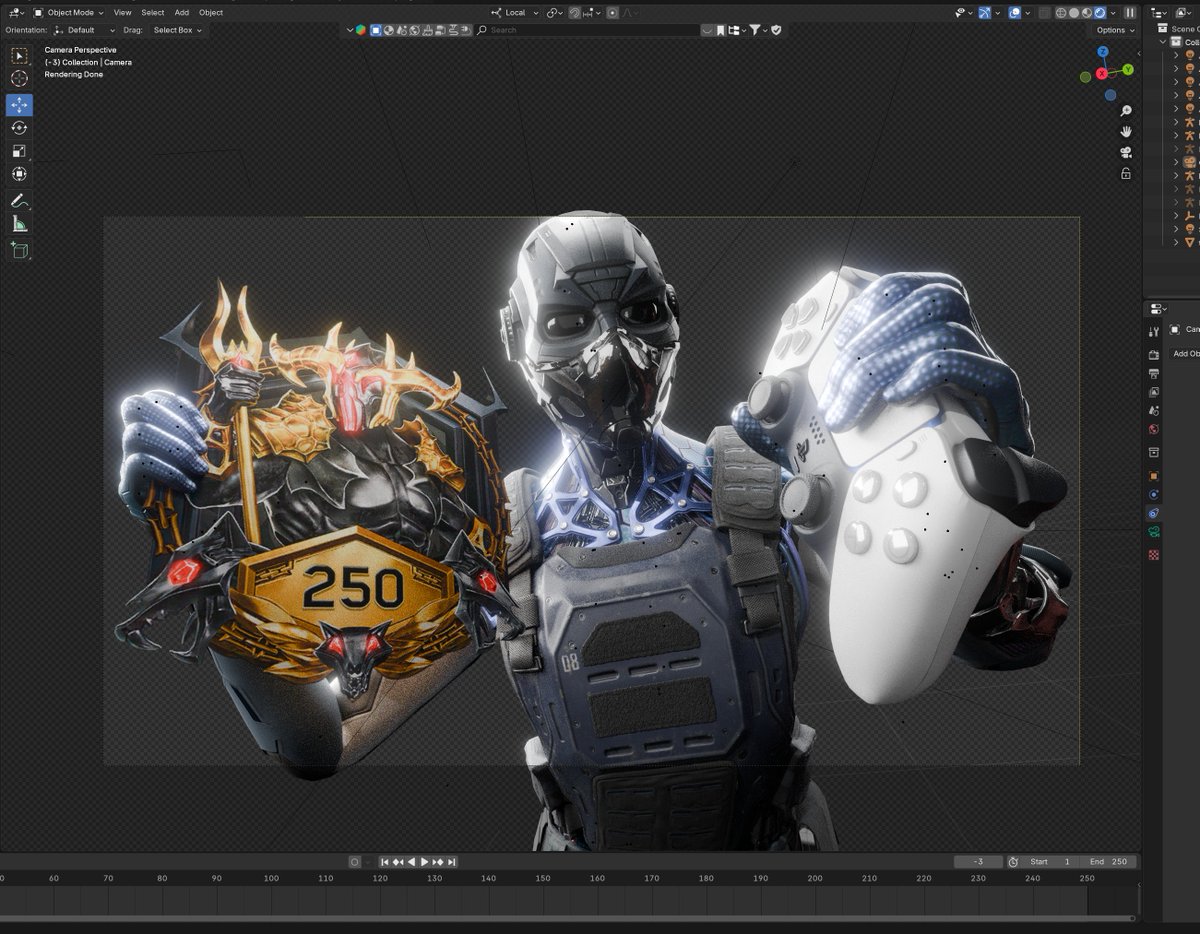
Task: Jump to the timeline start frame
Action: (385, 861)
